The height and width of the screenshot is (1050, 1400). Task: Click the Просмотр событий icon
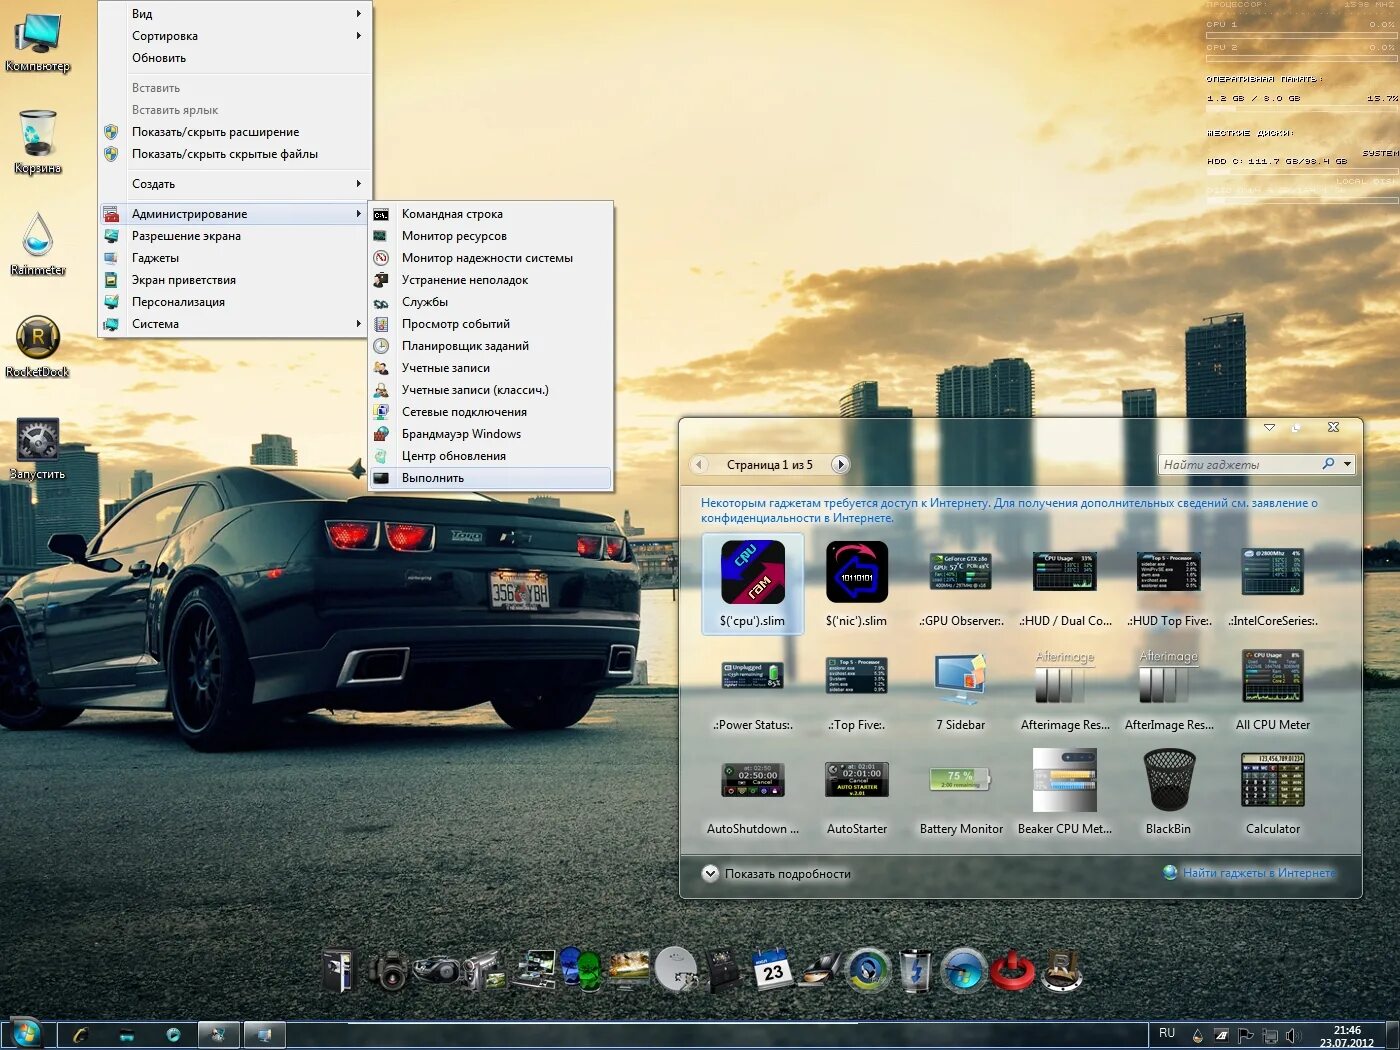click(381, 324)
